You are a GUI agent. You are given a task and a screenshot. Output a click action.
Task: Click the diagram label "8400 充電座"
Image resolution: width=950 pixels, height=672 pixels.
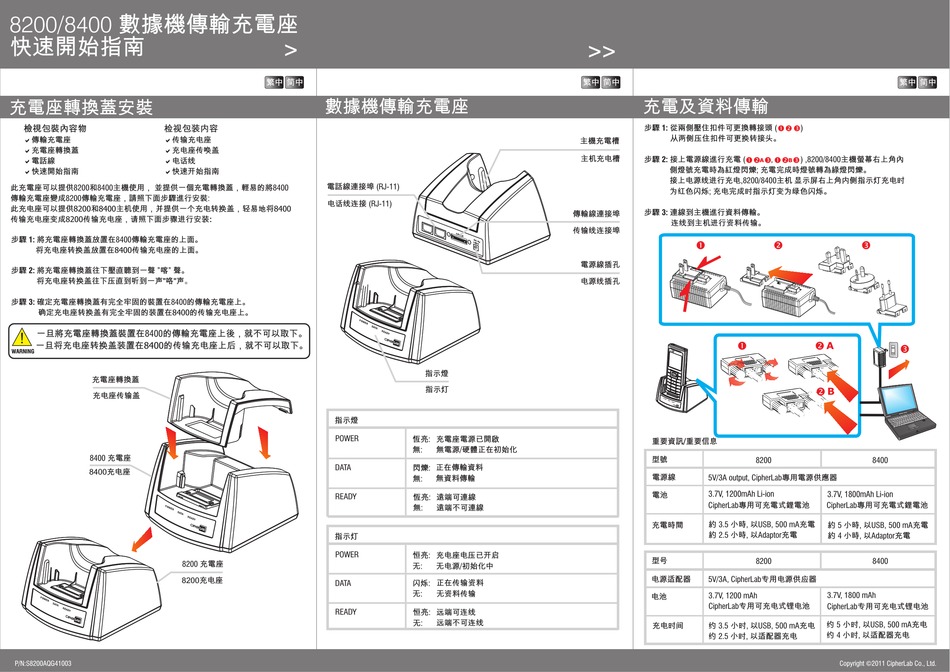(110, 458)
